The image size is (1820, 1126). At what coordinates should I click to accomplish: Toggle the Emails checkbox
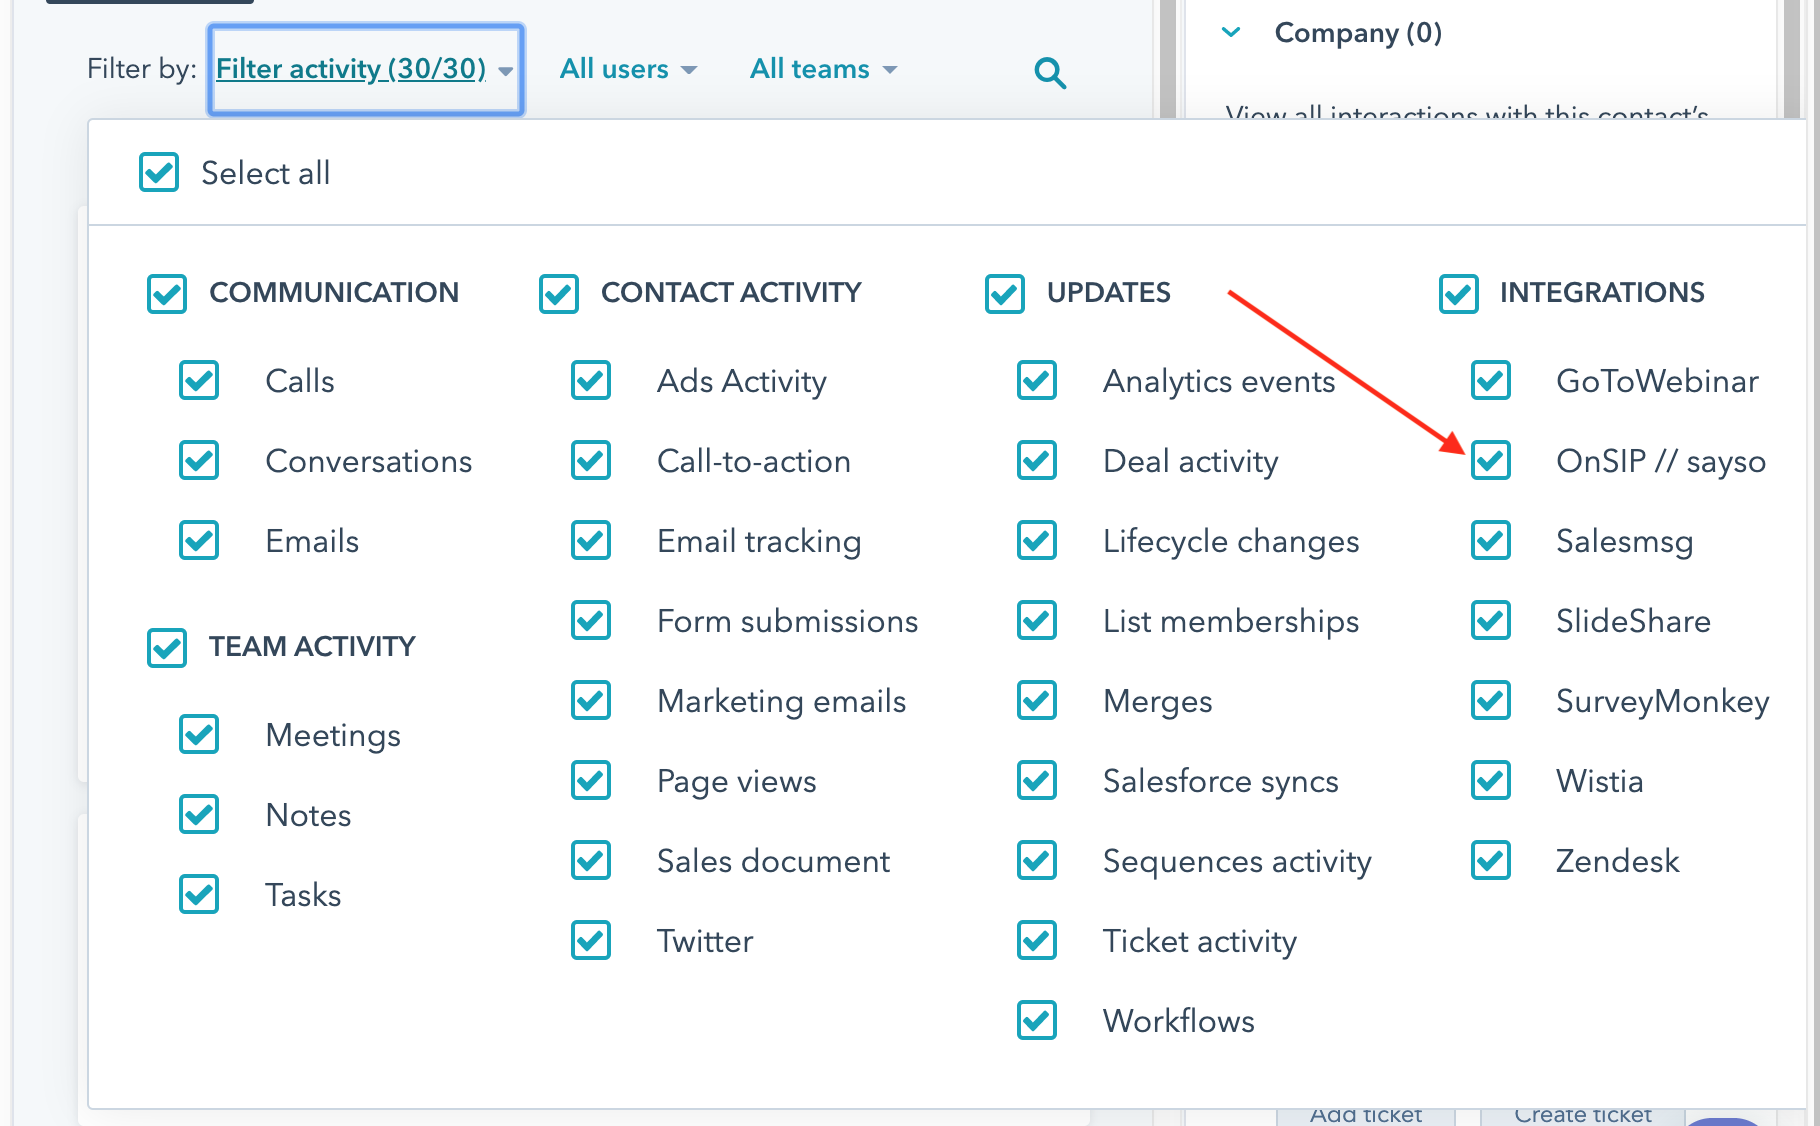click(x=199, y=540)
